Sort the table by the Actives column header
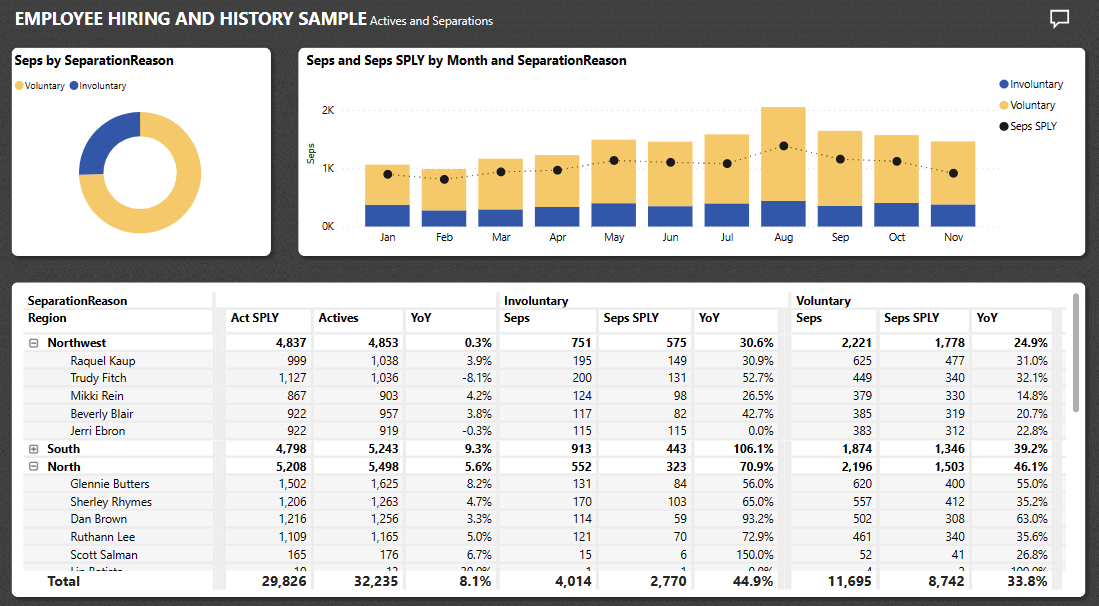 [x=336, y=318]
